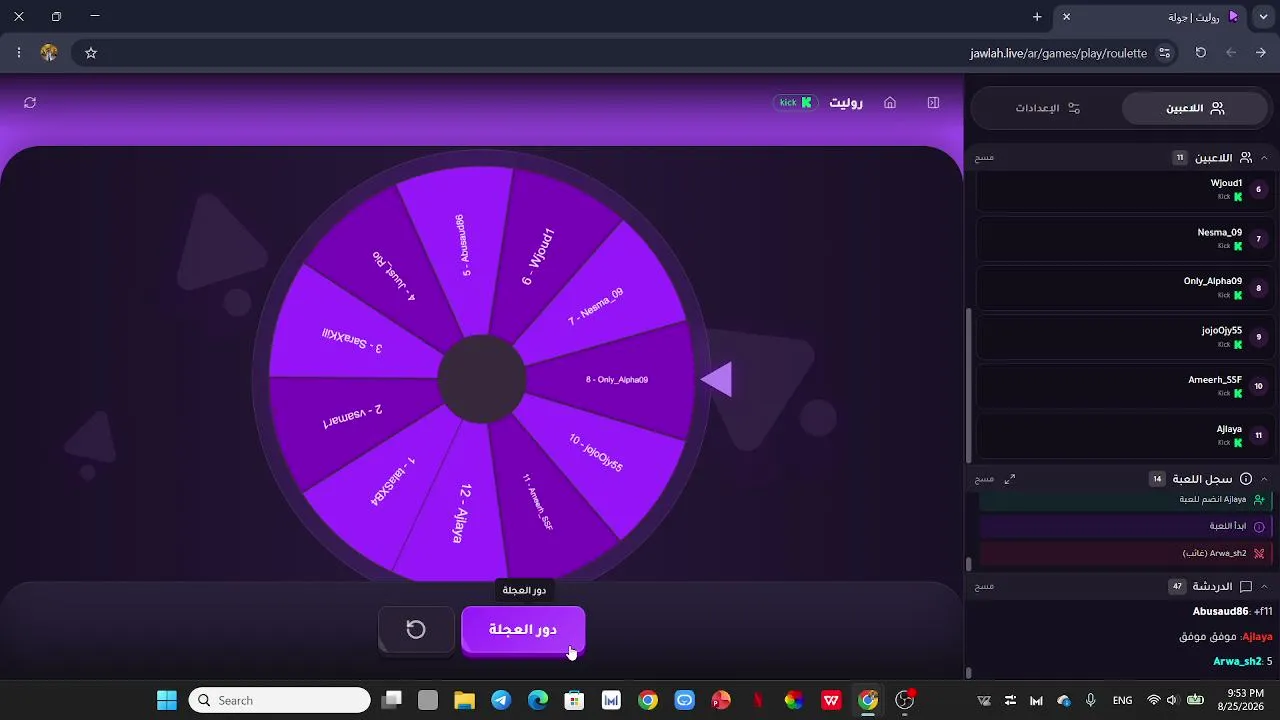The image size is (1280, 720).
Task: Click the Kick icon under Wjoud1
Action: coord(1238,197)
